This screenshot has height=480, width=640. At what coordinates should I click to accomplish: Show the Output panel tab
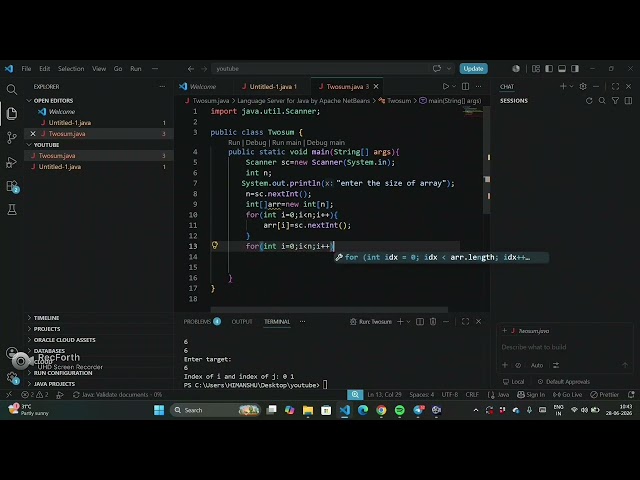click(x=242, y=322)
